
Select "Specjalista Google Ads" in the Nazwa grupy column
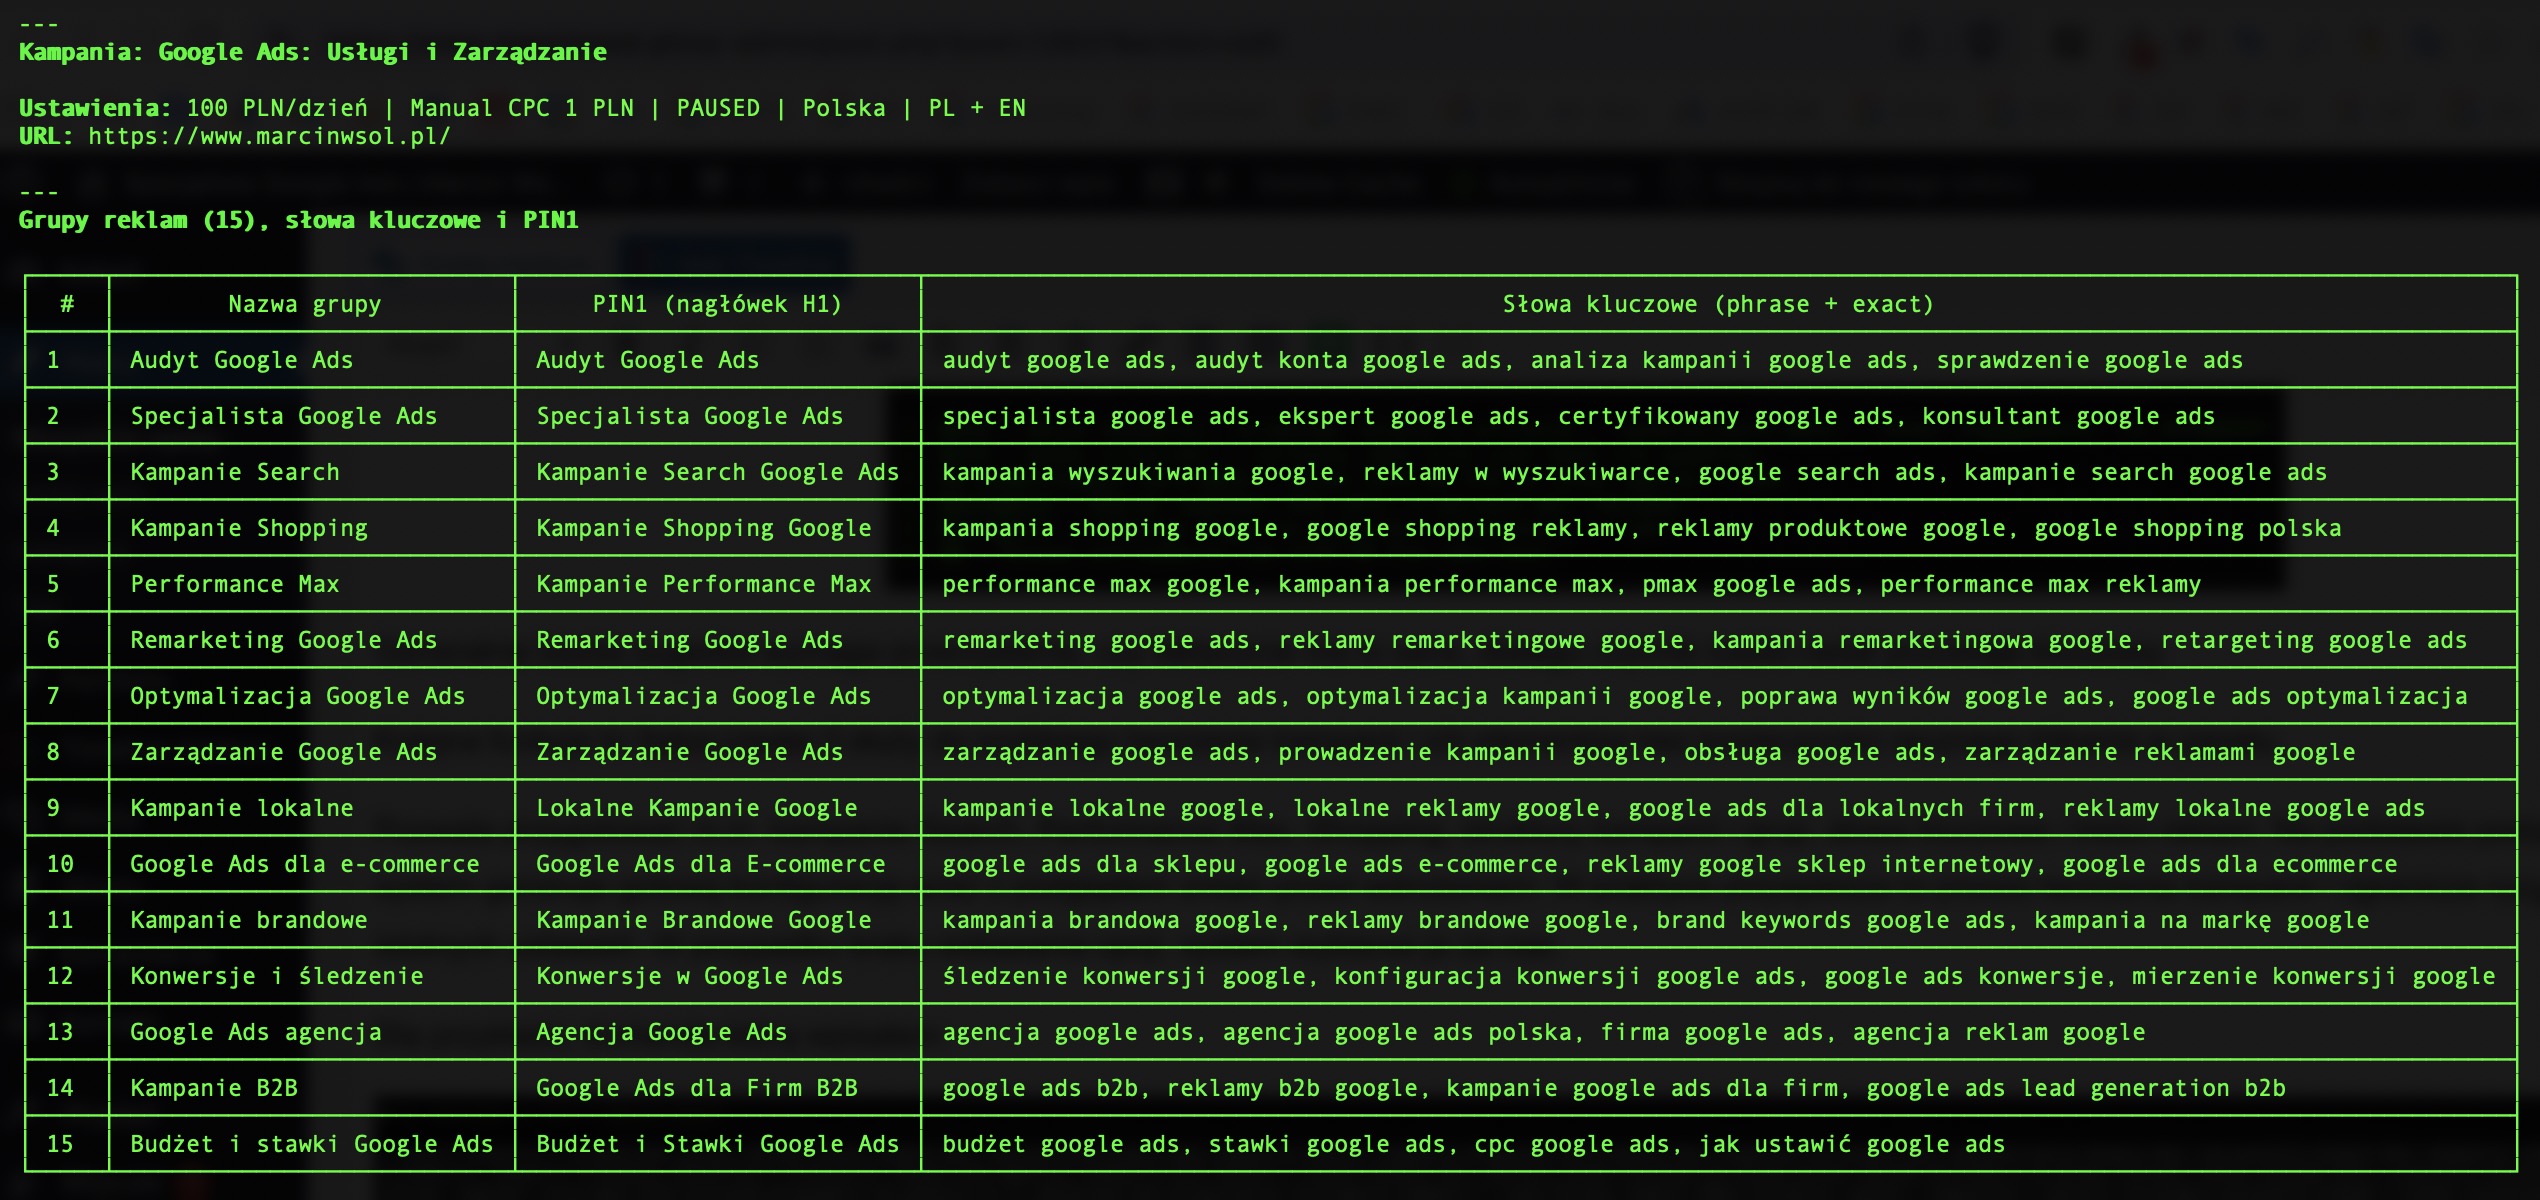click(284, 416)
